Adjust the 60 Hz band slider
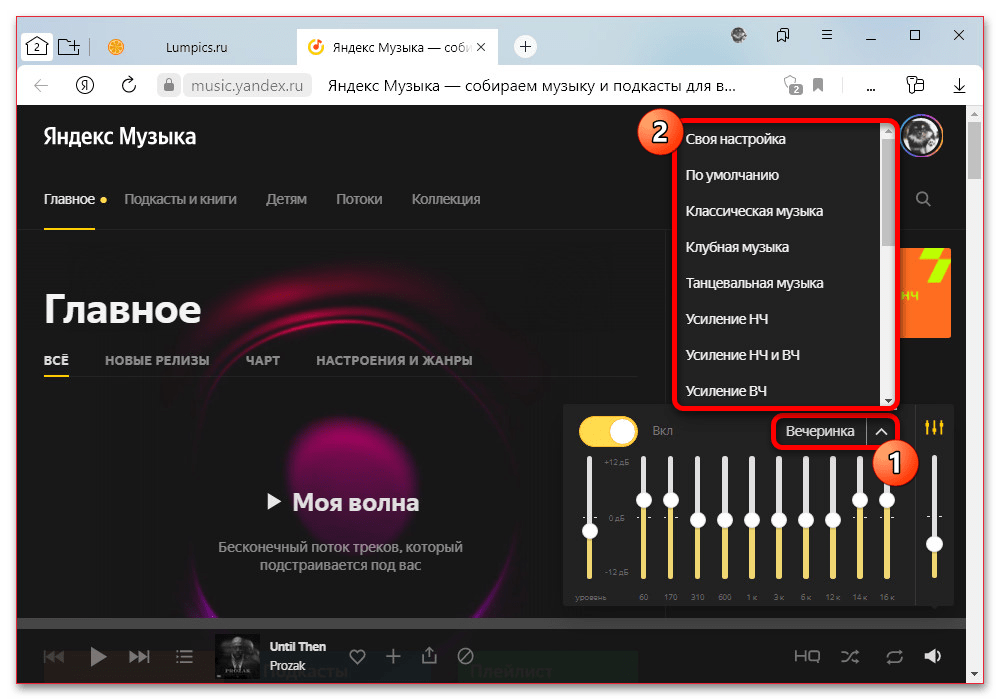The image size is (1000, 700). tap(643, 500)
